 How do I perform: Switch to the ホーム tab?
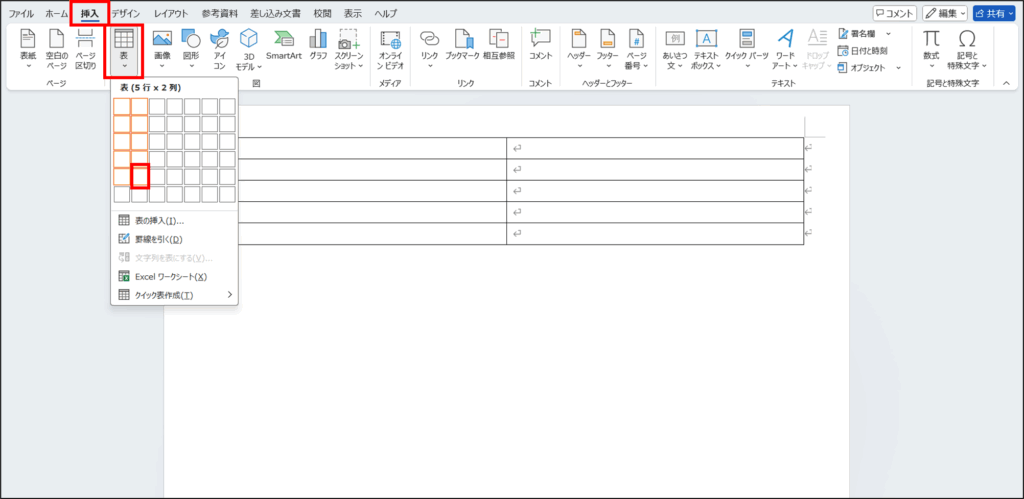click(57, 13)
